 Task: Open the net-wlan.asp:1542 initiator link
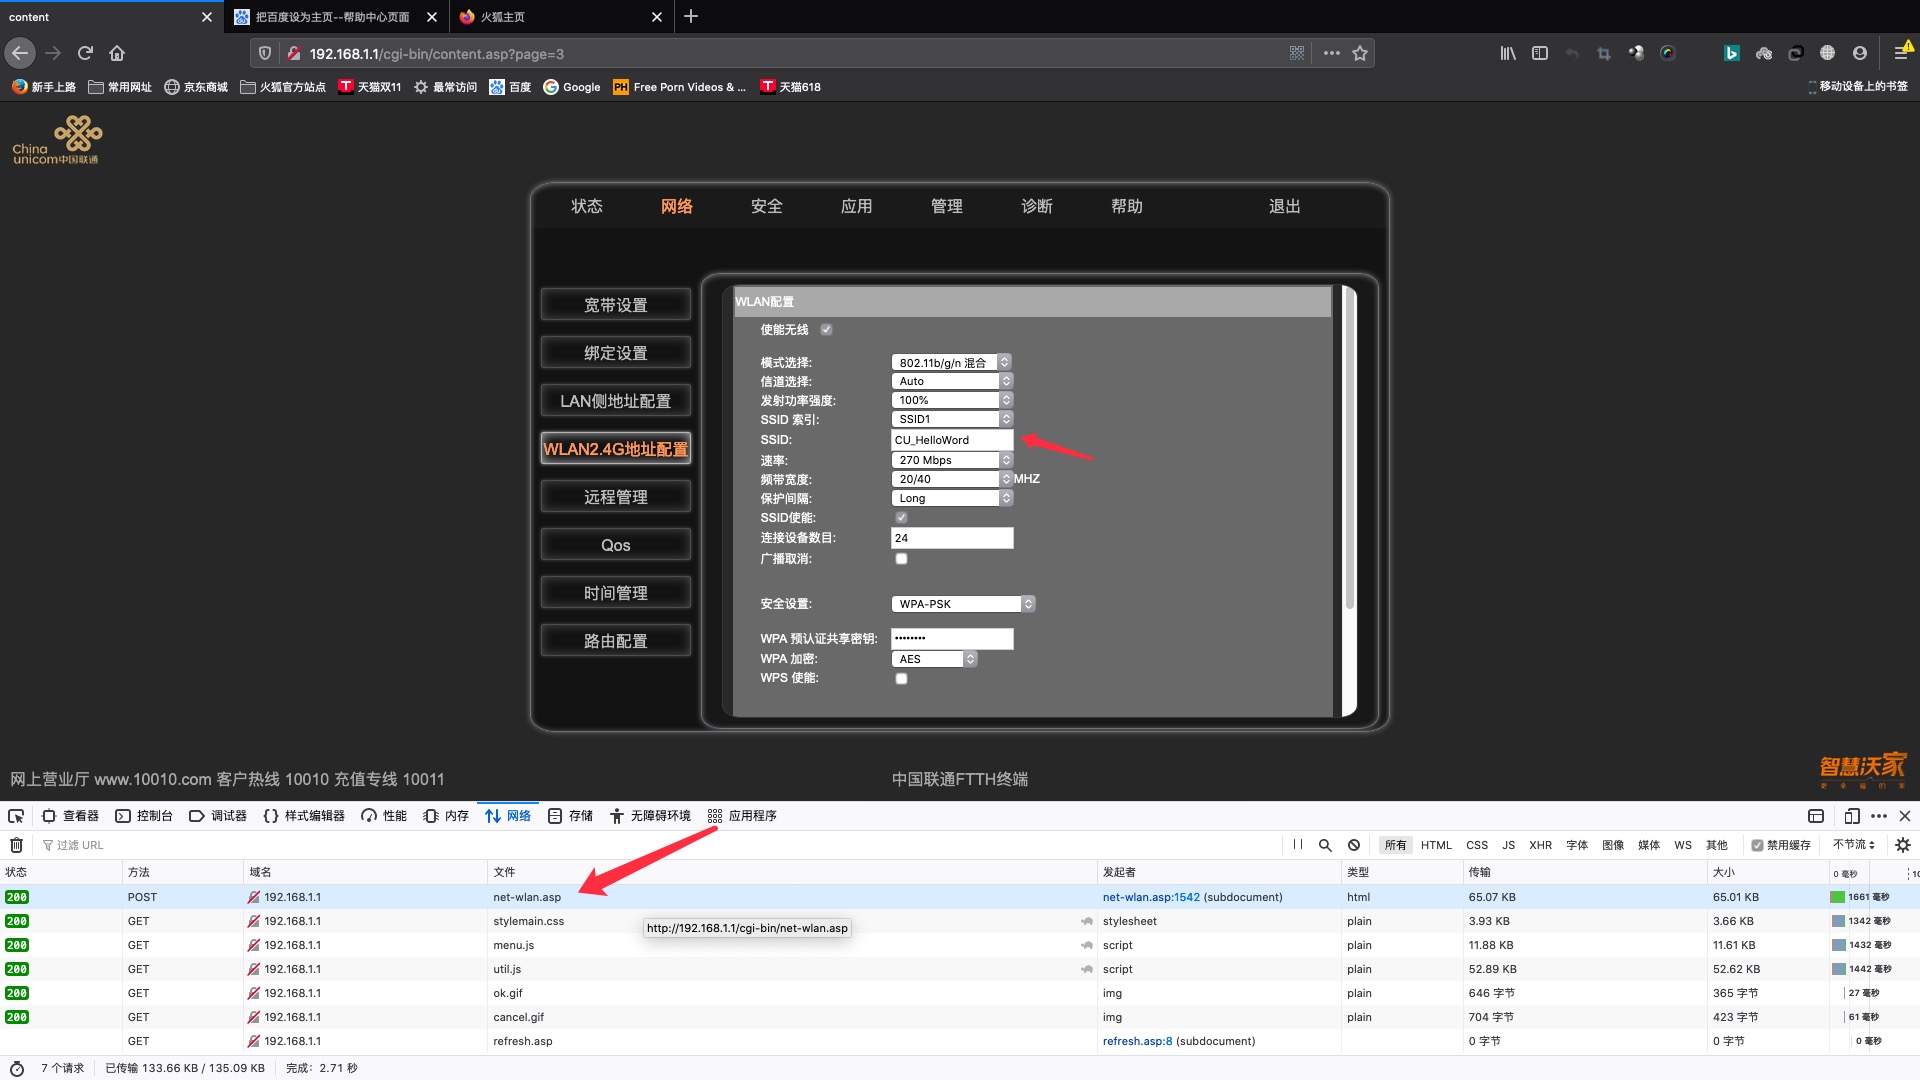[1151, 897]
